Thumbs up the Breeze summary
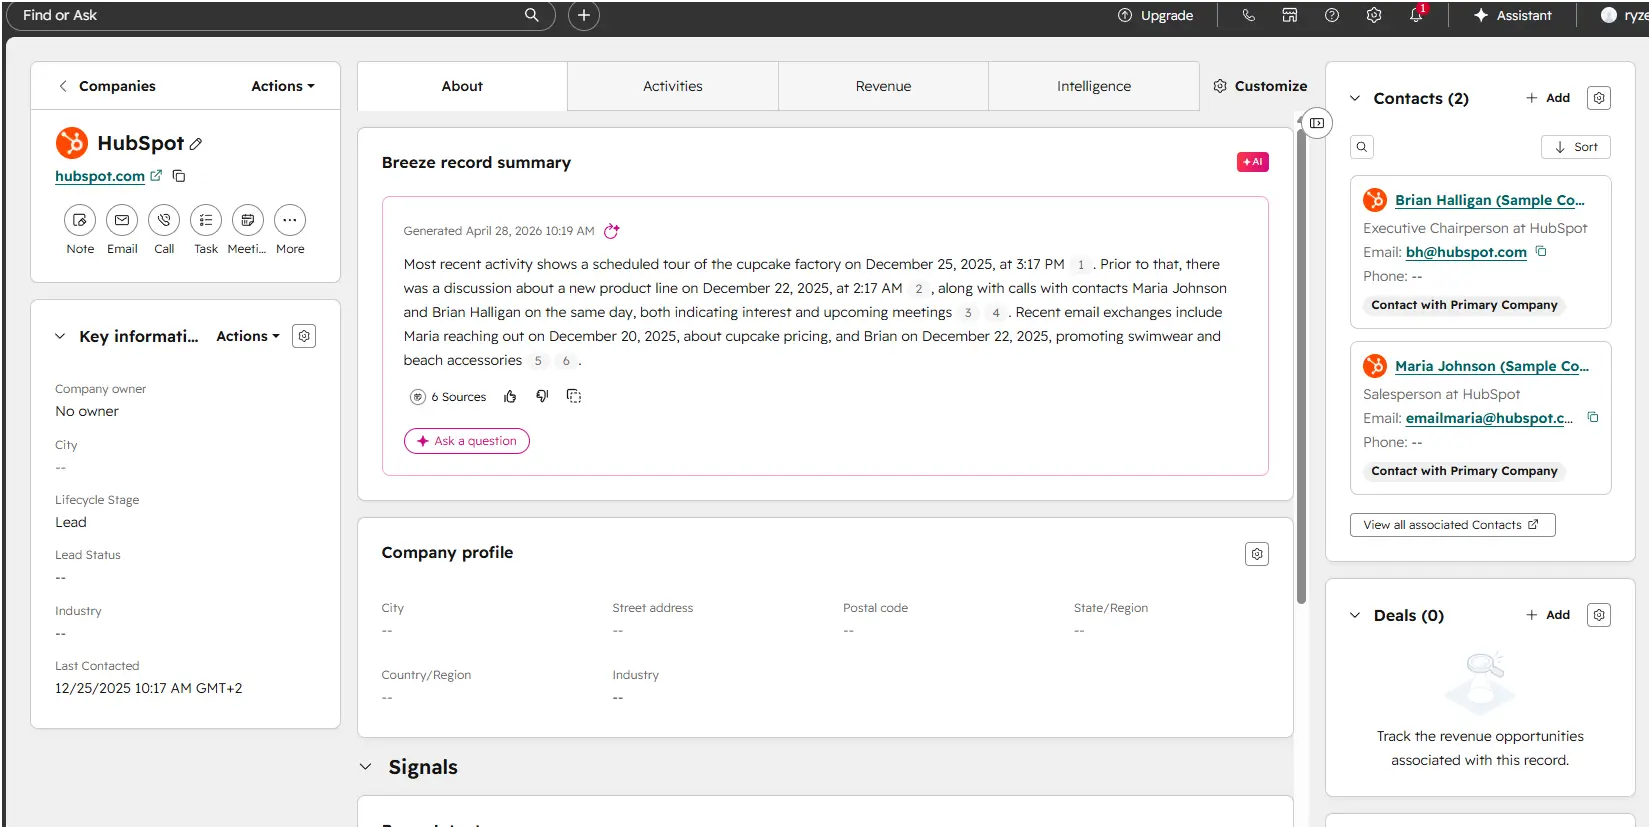The height and width of the screenshot is (829, 1651). point(510,397)
